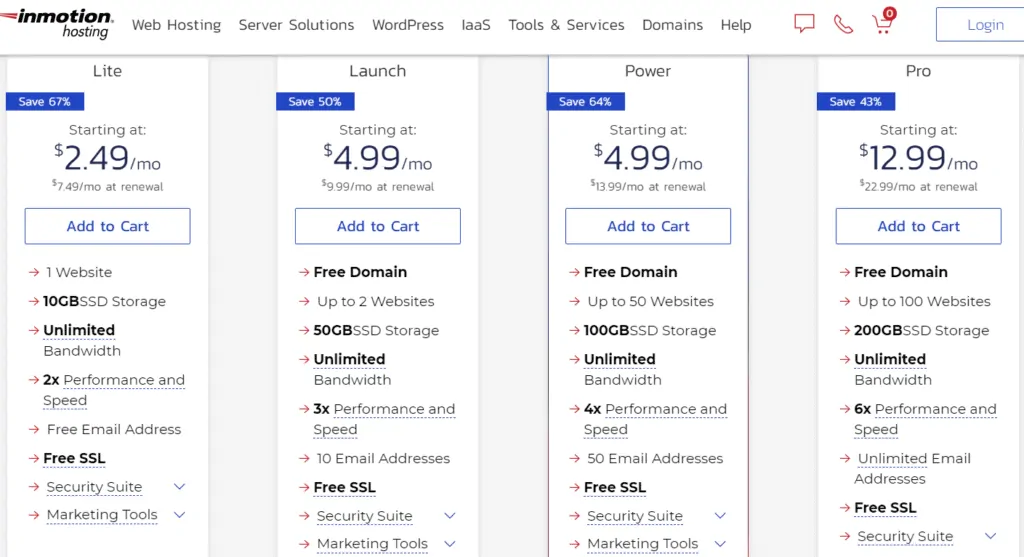
Task: Click Unlimited Email Addresses in the Pro plan
Action: coord(913,468)
